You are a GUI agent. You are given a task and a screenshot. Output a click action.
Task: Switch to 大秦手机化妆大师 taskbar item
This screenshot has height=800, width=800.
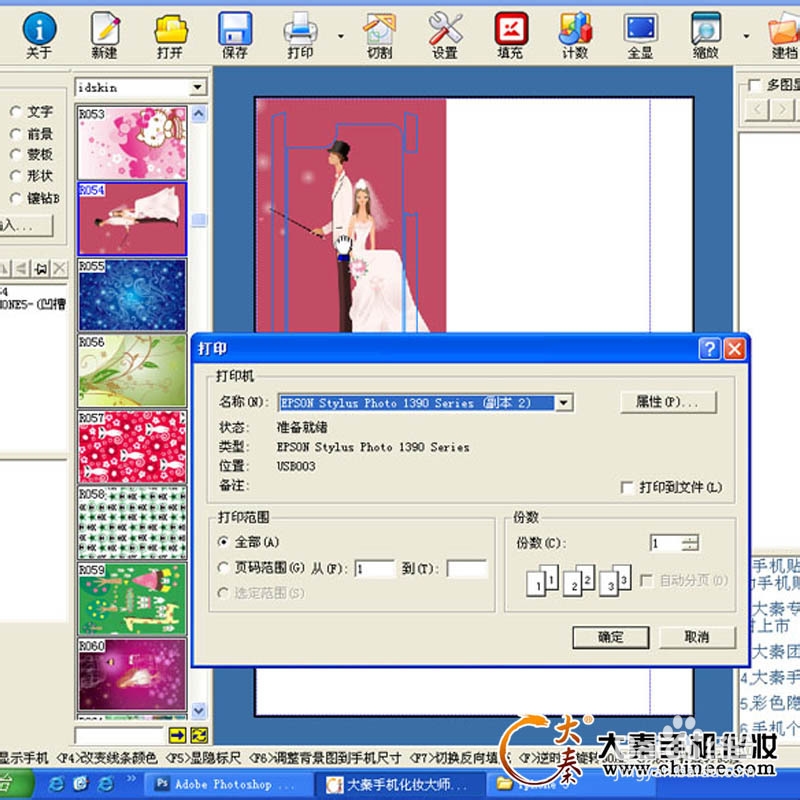click(x=399, y=785)
